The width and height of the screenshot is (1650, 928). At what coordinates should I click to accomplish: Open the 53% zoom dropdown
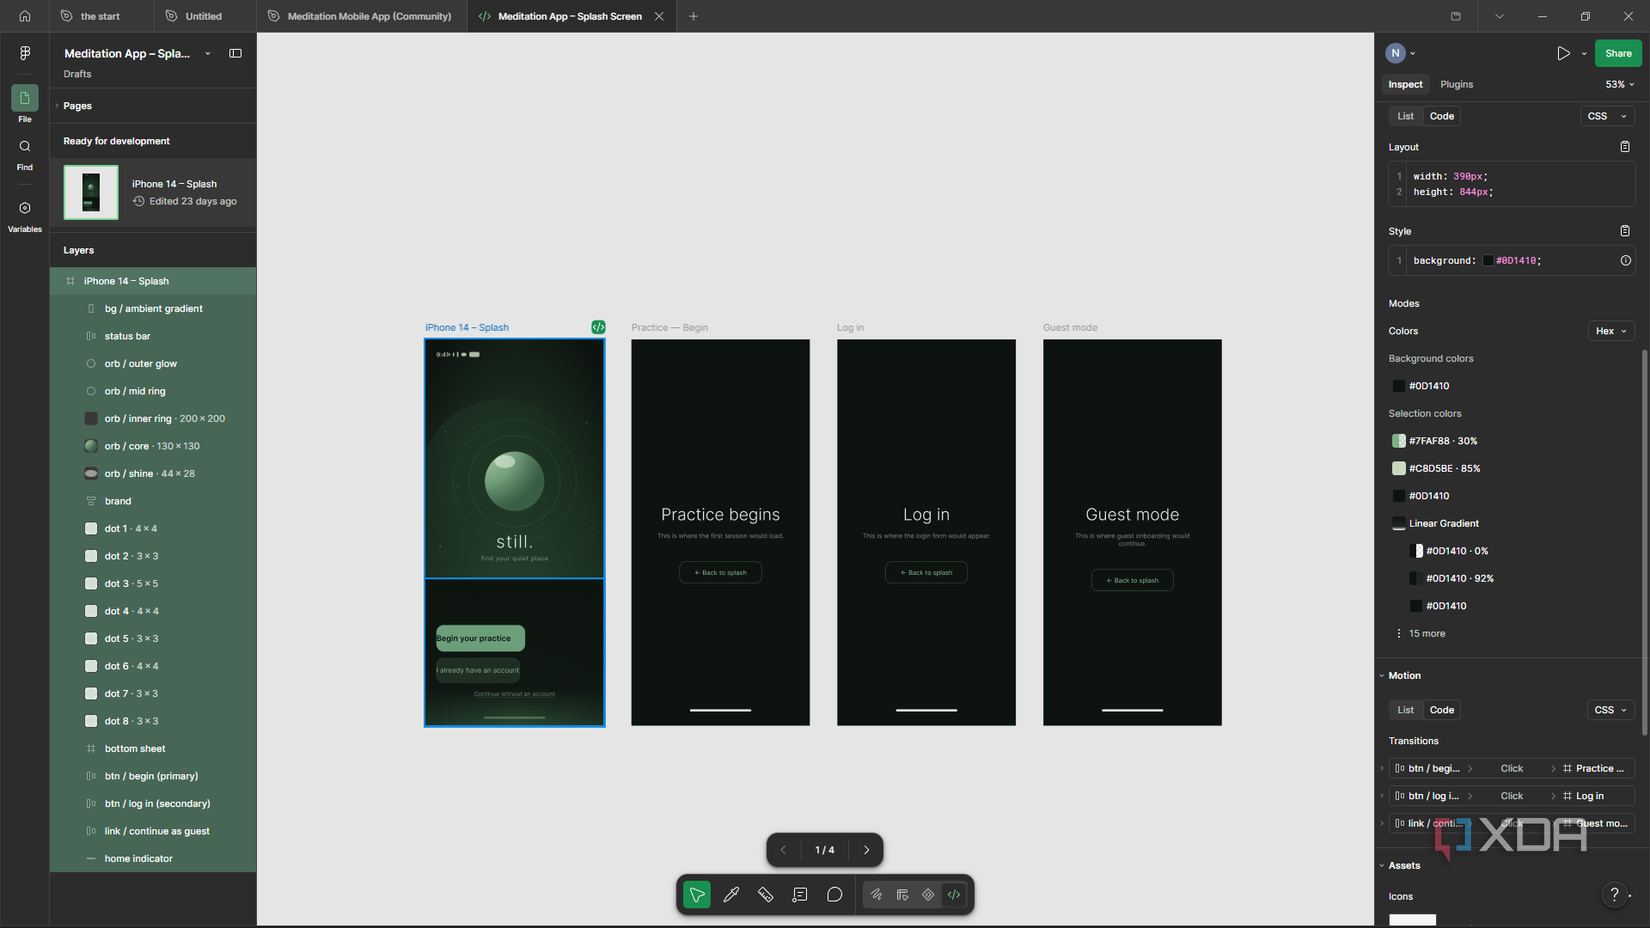pos(1620,84)
